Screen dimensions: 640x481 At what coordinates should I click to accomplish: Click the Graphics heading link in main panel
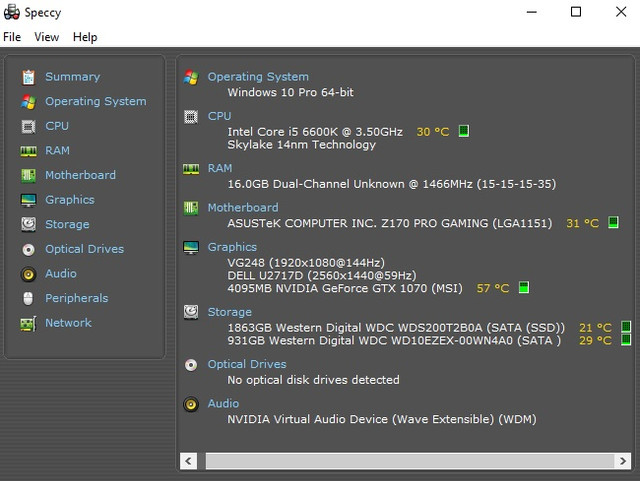pyautogui.click(x=232, y=247)
